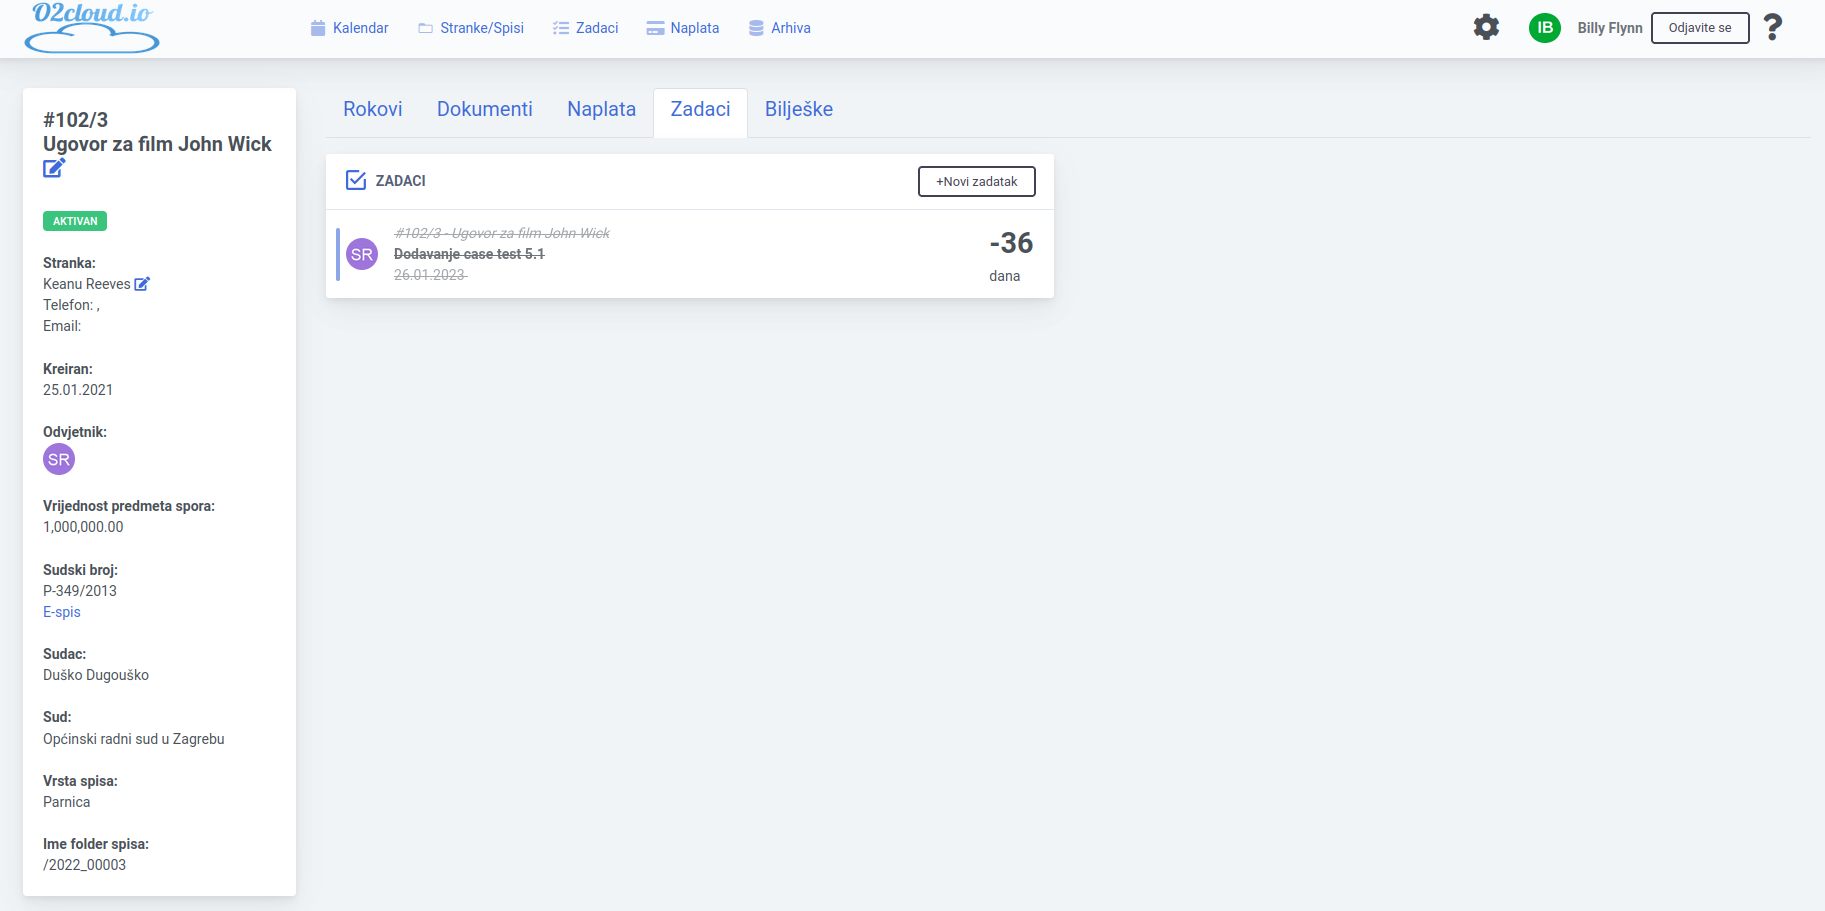1825x911 pixels.
Task: Switch to the Dokumenti tab
Action: (x=484, y=109)
